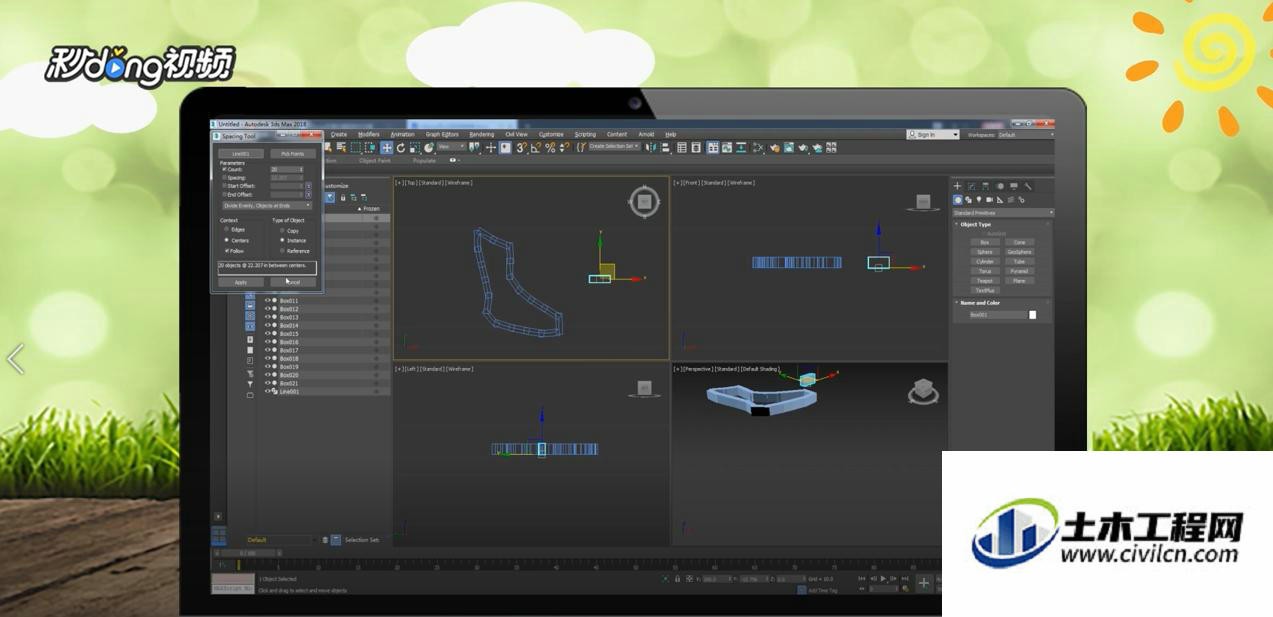1273x617 pixels.
Task: Select the Shapes category icon
Action: [x=969, y=200]
